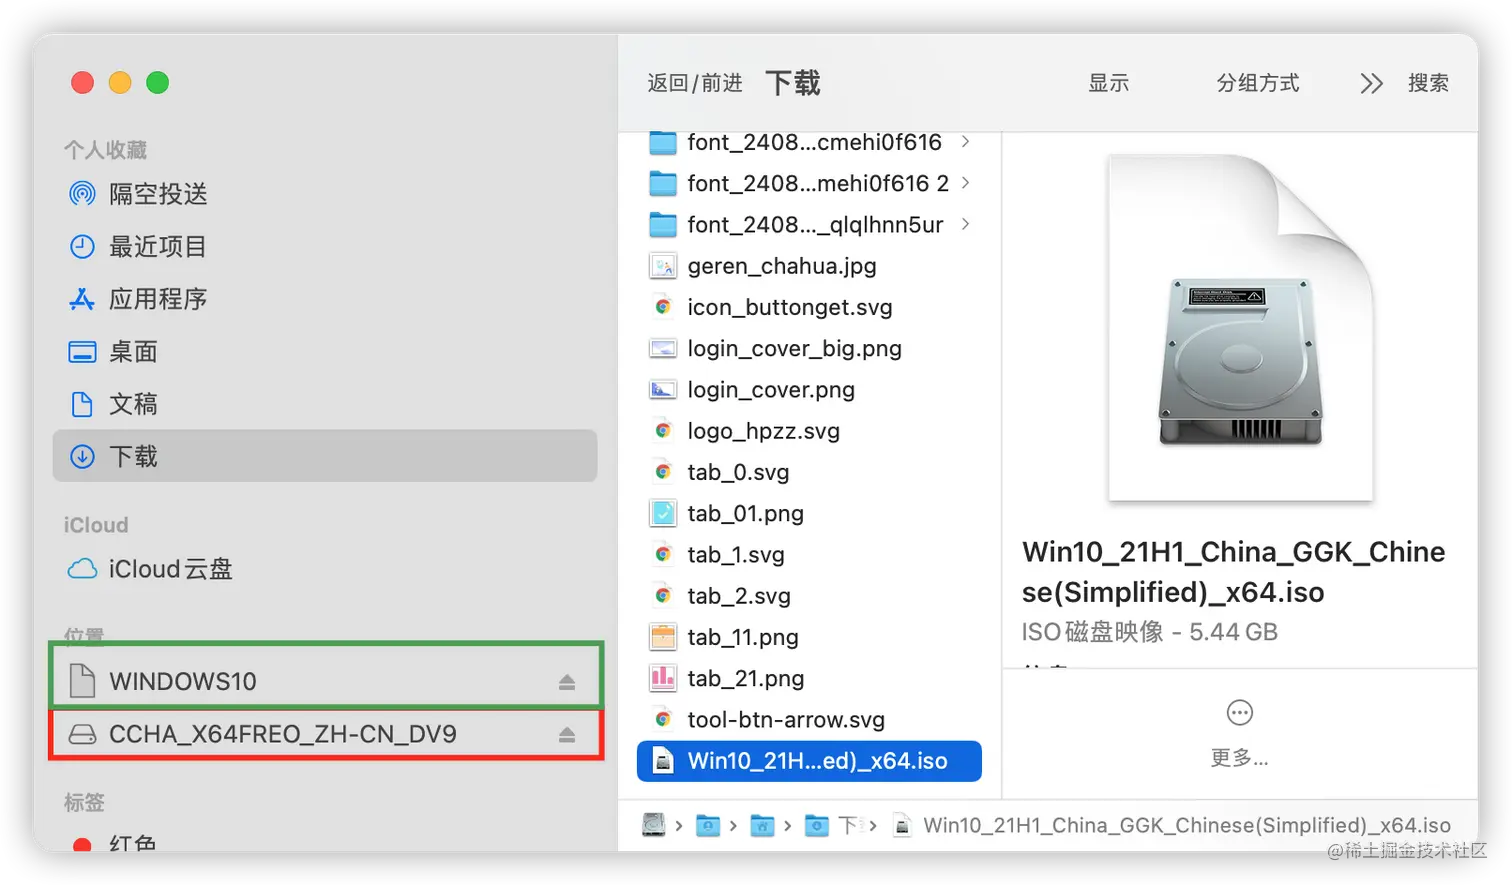1512x885 pixels.
Task: Click the Applications icon beside 应用程序
Action: coord(82,299)
